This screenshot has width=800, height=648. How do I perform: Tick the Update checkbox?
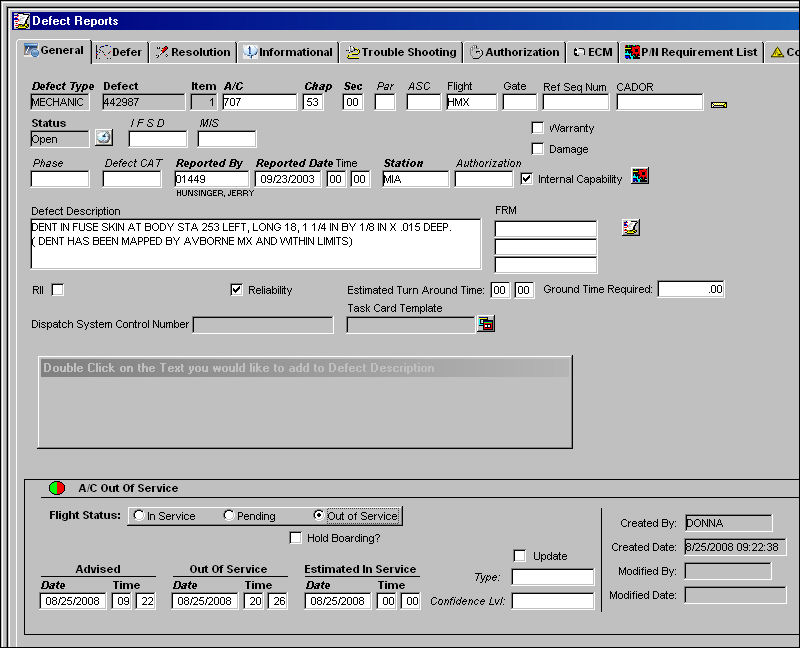520,556
